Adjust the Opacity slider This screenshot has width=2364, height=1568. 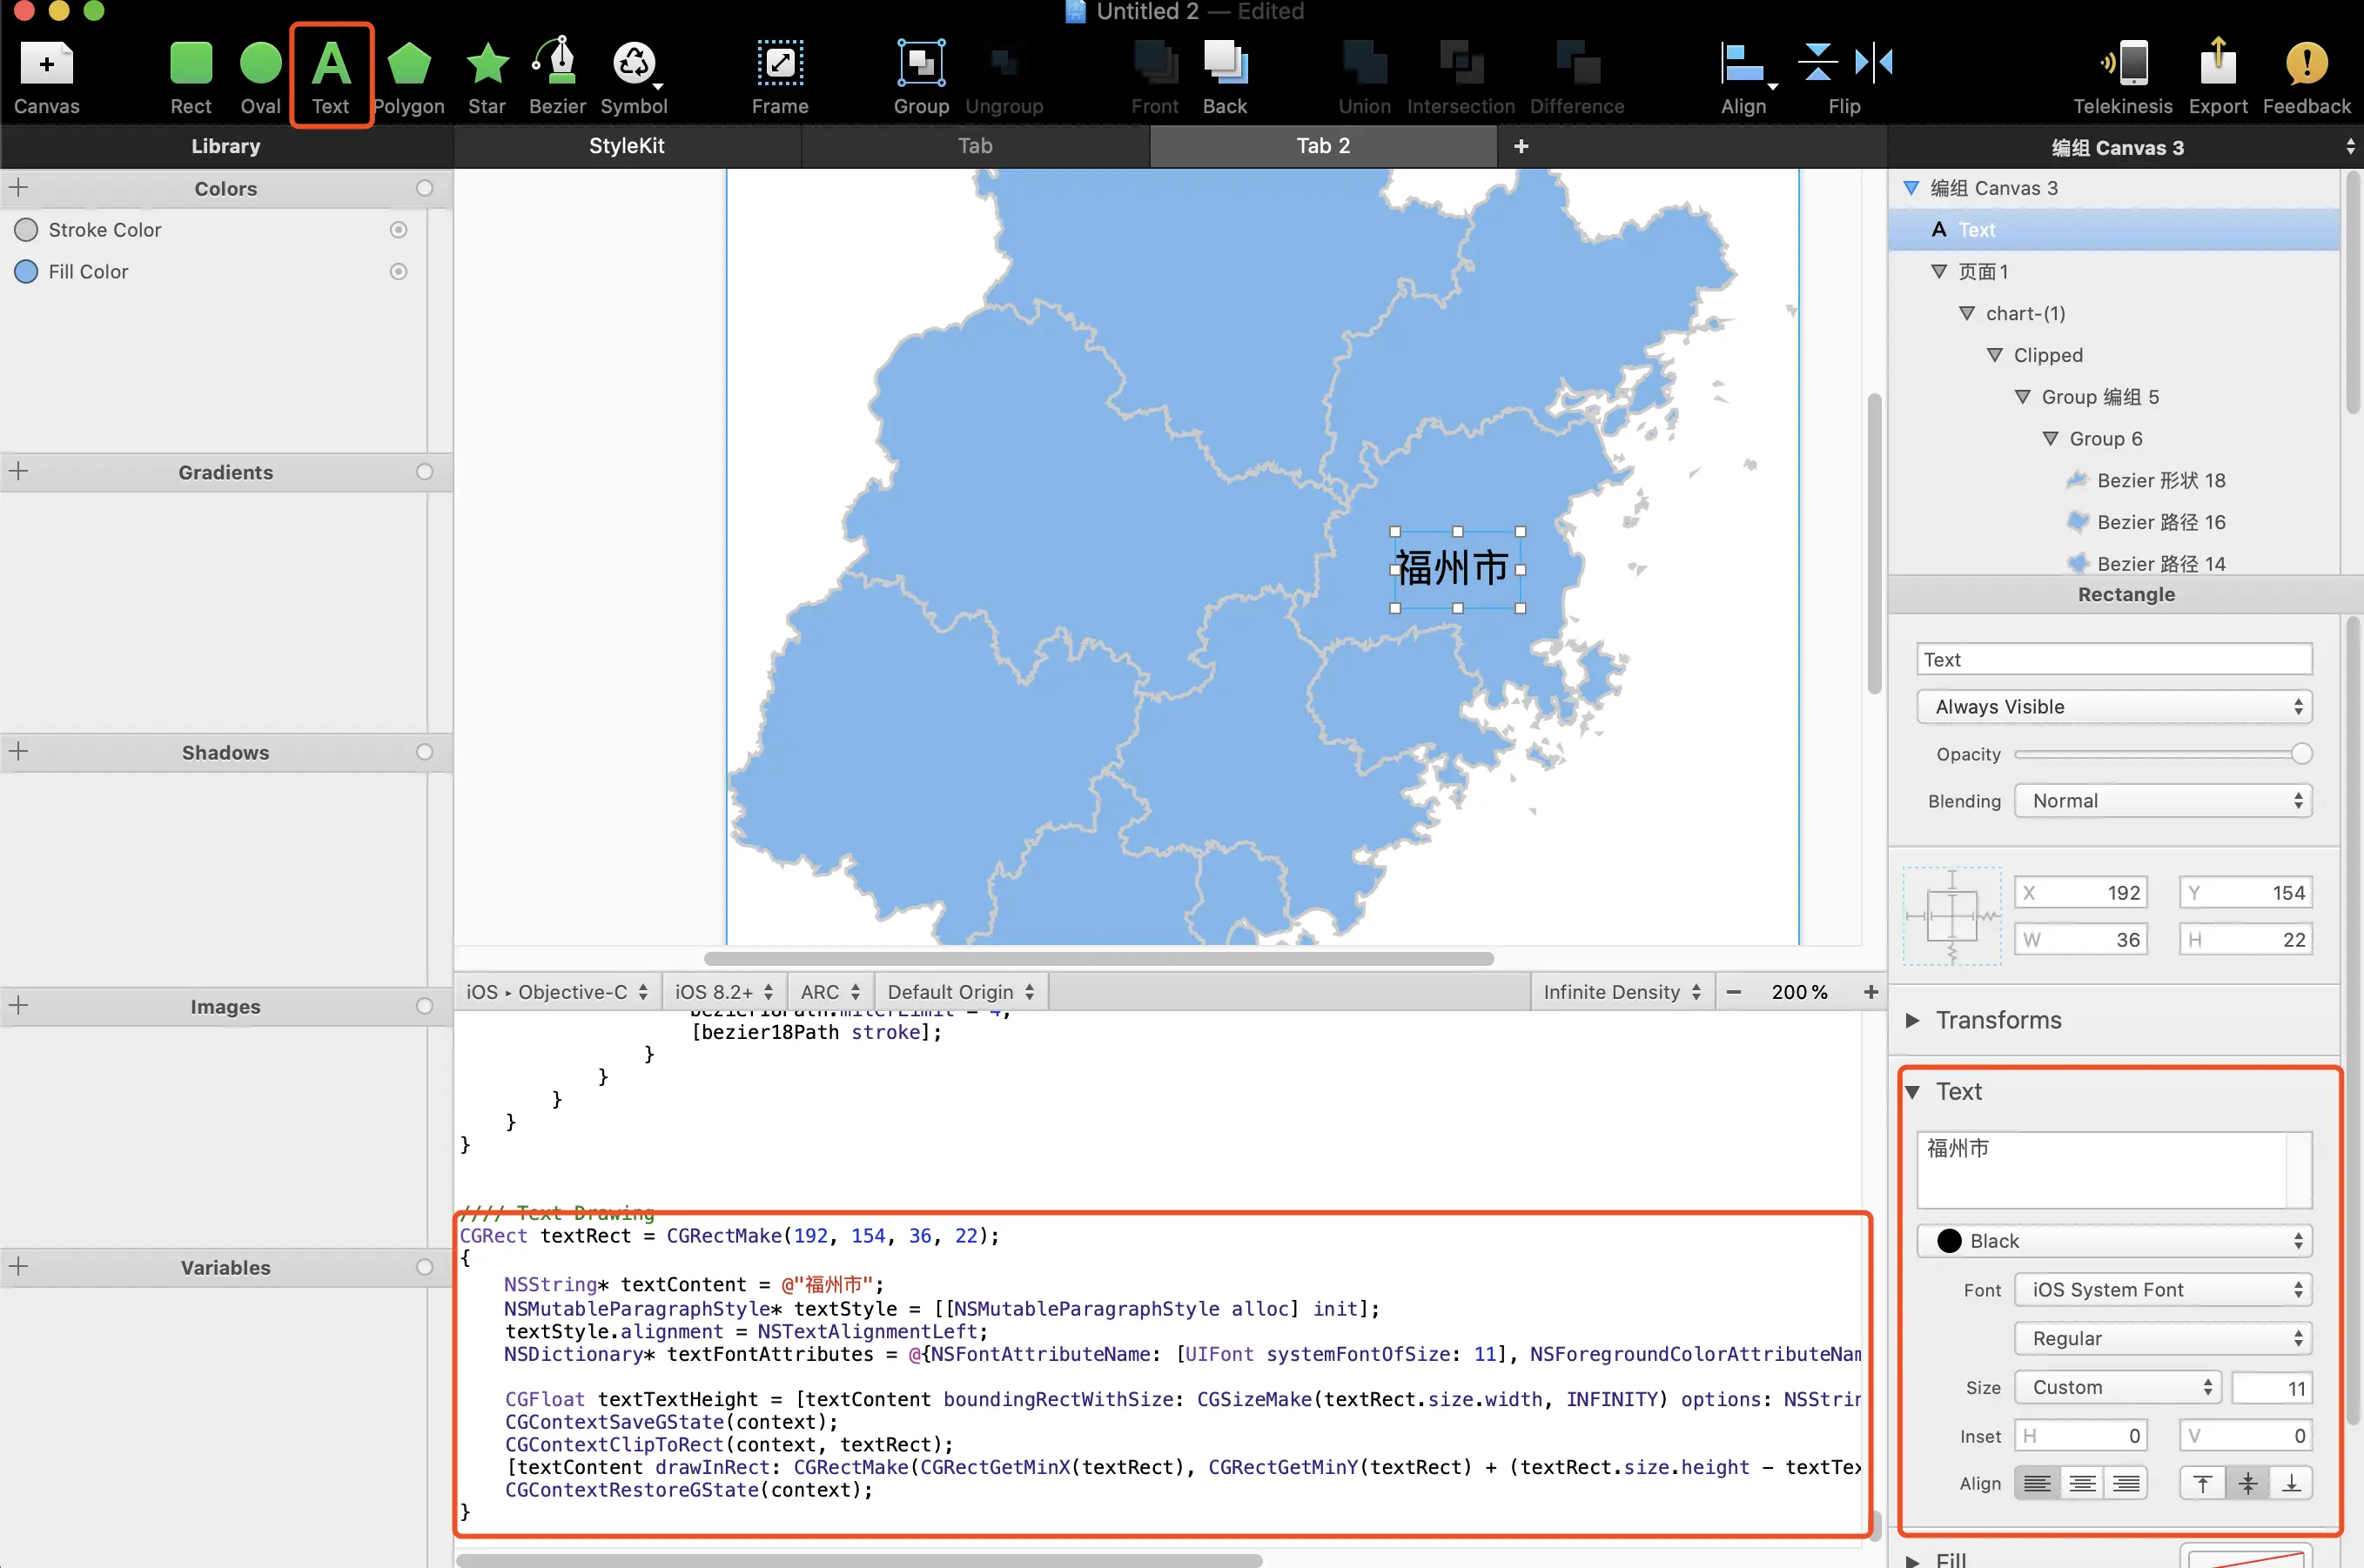[x=2300, y=754]
